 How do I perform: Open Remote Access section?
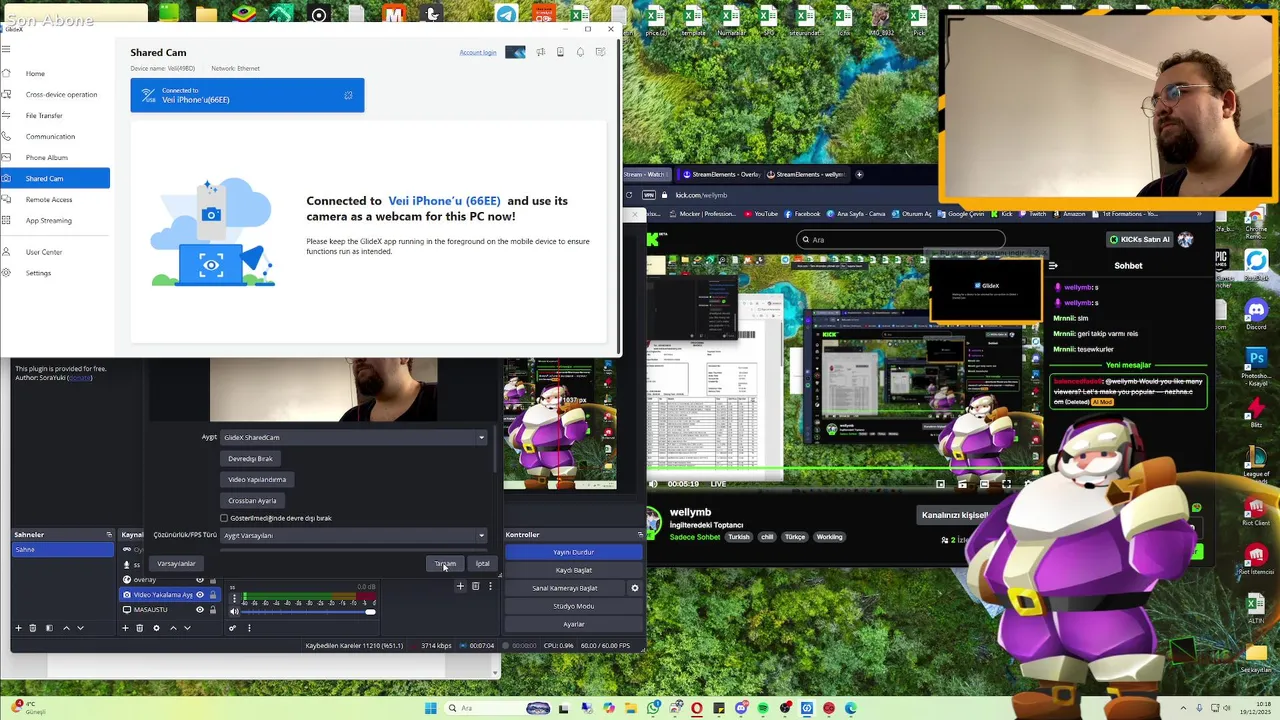55,199
